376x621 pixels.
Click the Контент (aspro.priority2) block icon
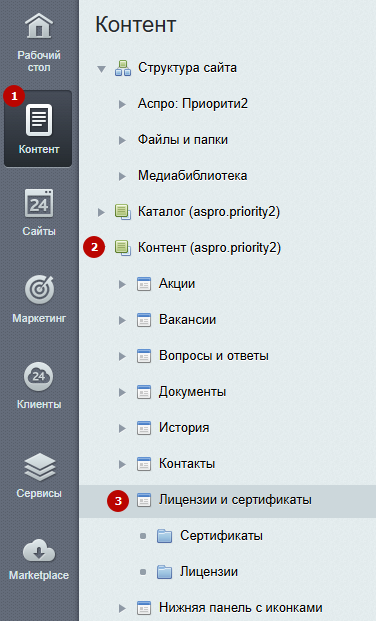coord(123,248)
